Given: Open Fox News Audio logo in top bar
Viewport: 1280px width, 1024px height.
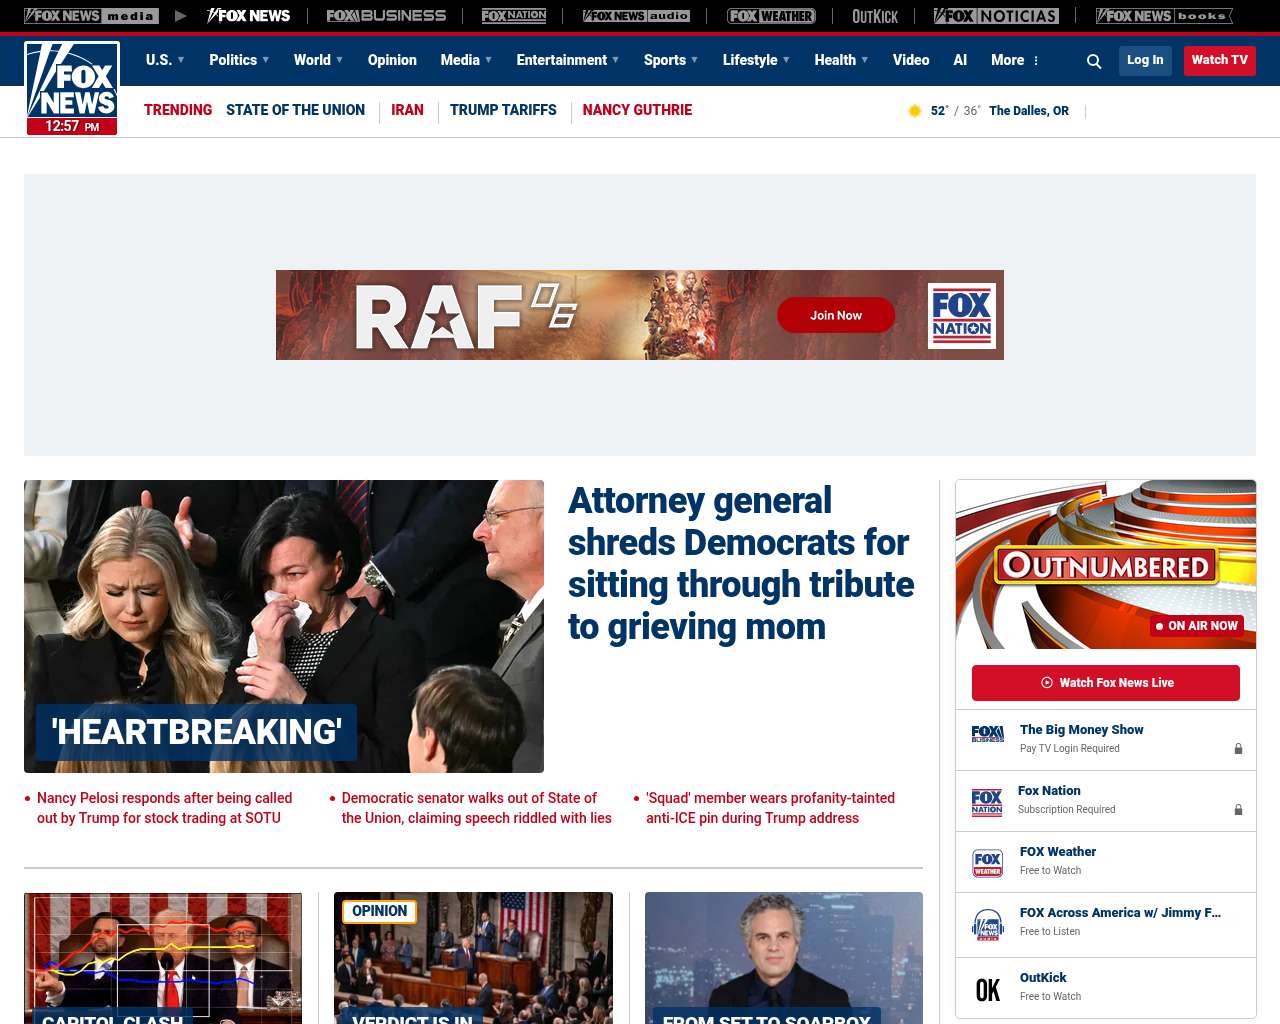Looking at the screenshot, I should (x=636, y=16).
